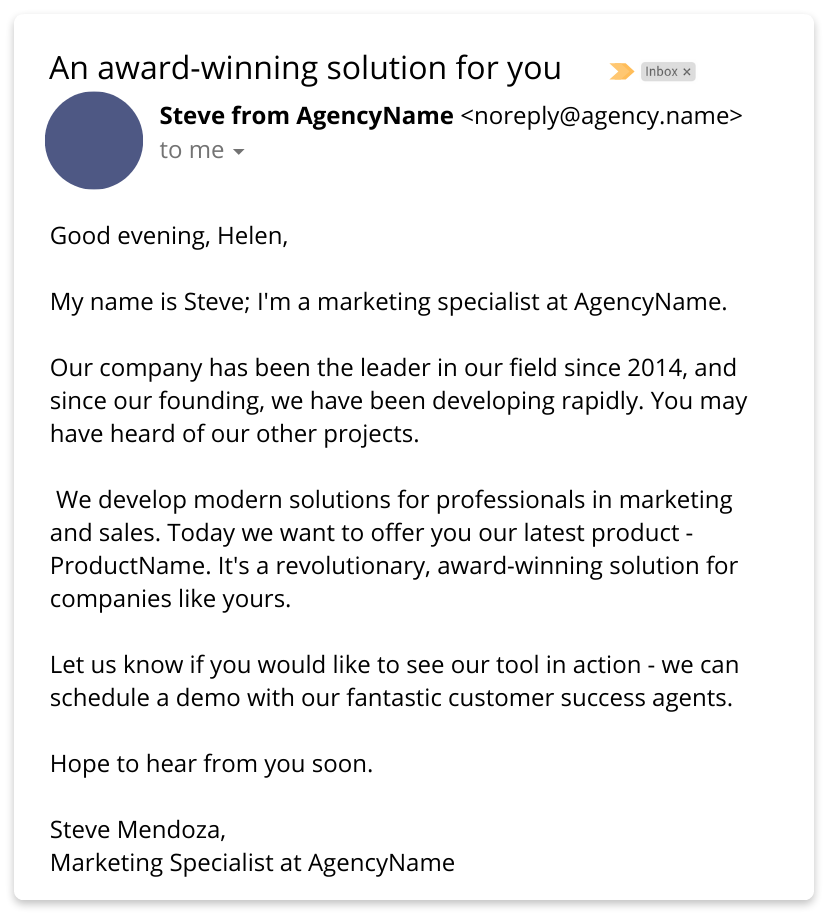The height and width of the screenshot is (914, 828).
Task: Remove the Inbox label with its x
Action: click(687, 72)
